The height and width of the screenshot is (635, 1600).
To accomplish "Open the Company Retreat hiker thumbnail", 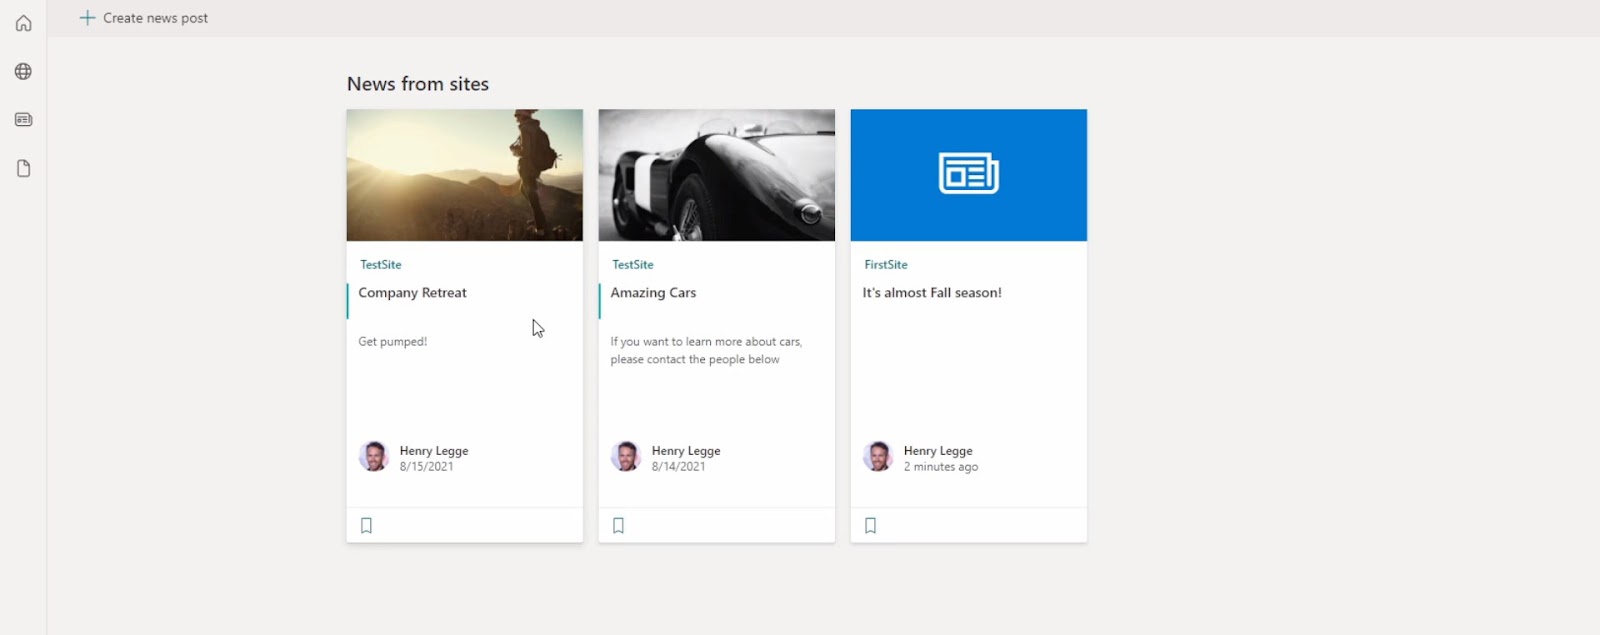I will pos(465,175).
